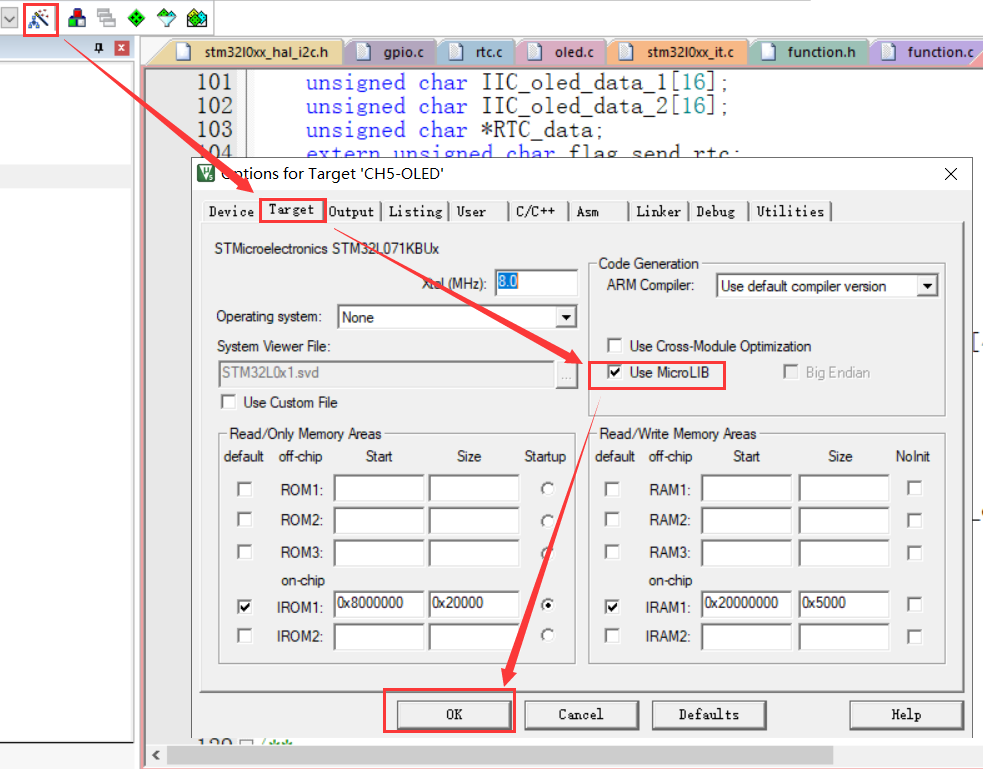Open the Linker tab
This screenshot has height=769, width=983.
658,212
